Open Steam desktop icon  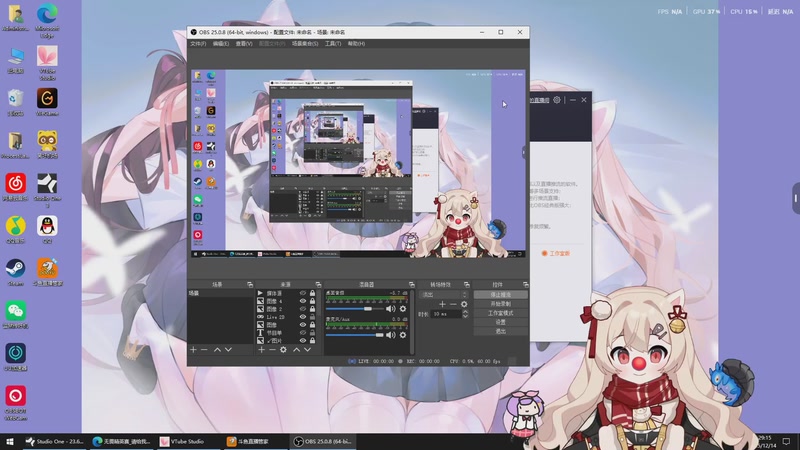coord(15,271)
